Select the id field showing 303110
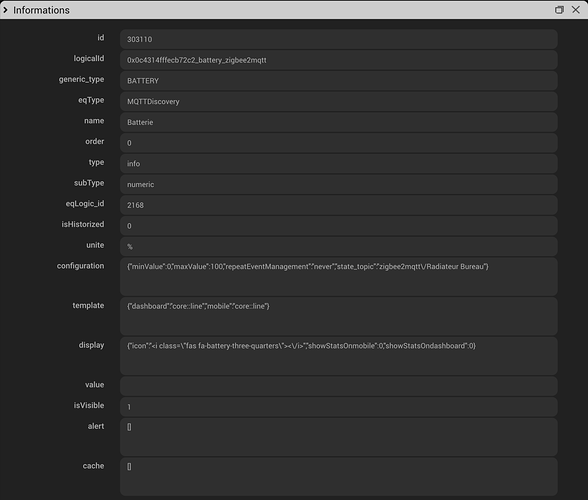 (x=339, y=39)
